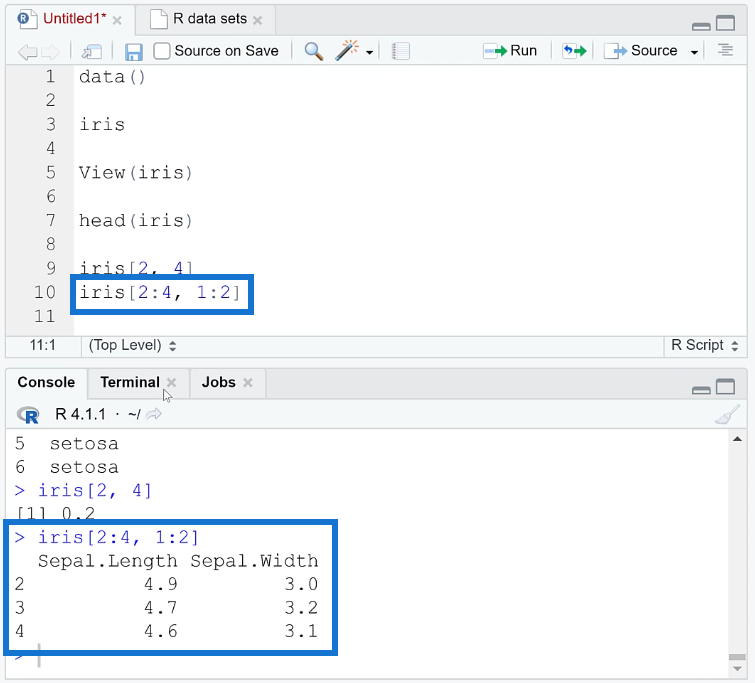Click the code tools magic wand
The width and height of the screenshot is (755, 683).
tap(347, 50)
